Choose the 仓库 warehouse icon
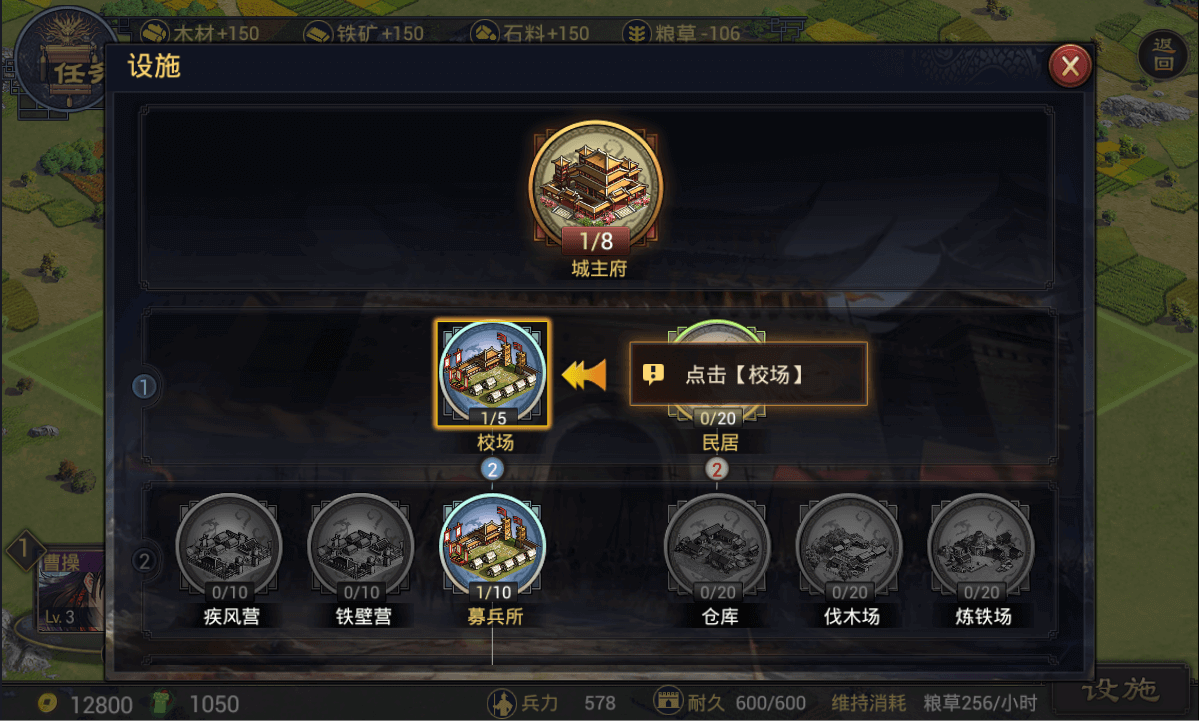The height and width of the screenshot is (721, 1199). (717, 547)
